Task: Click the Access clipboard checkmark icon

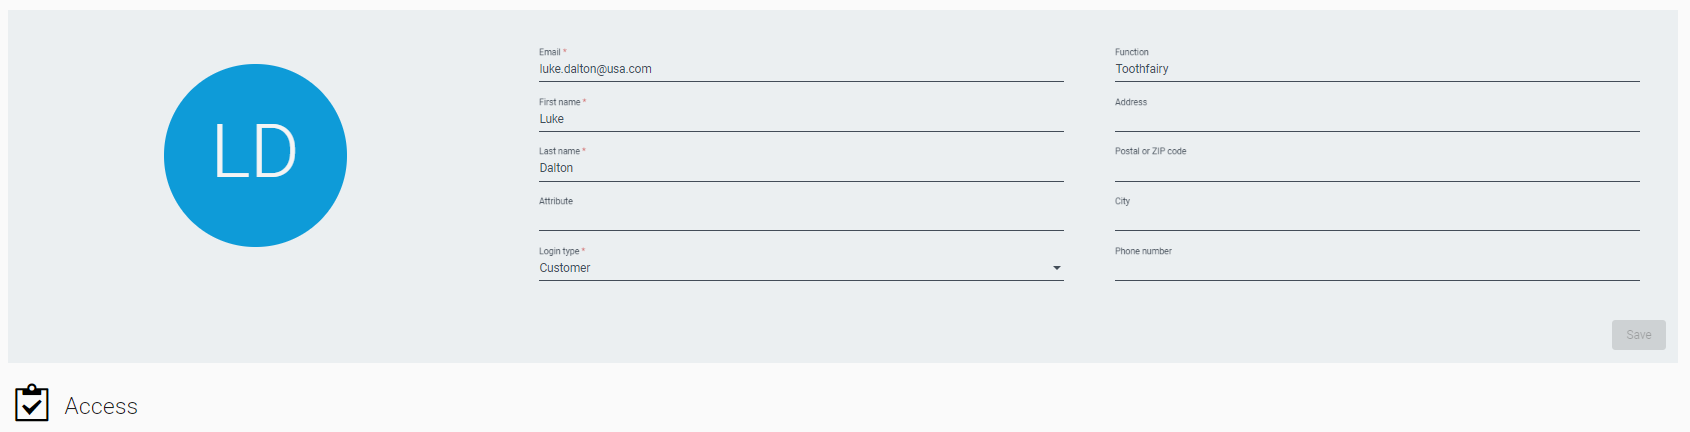Action: point(32,403)
